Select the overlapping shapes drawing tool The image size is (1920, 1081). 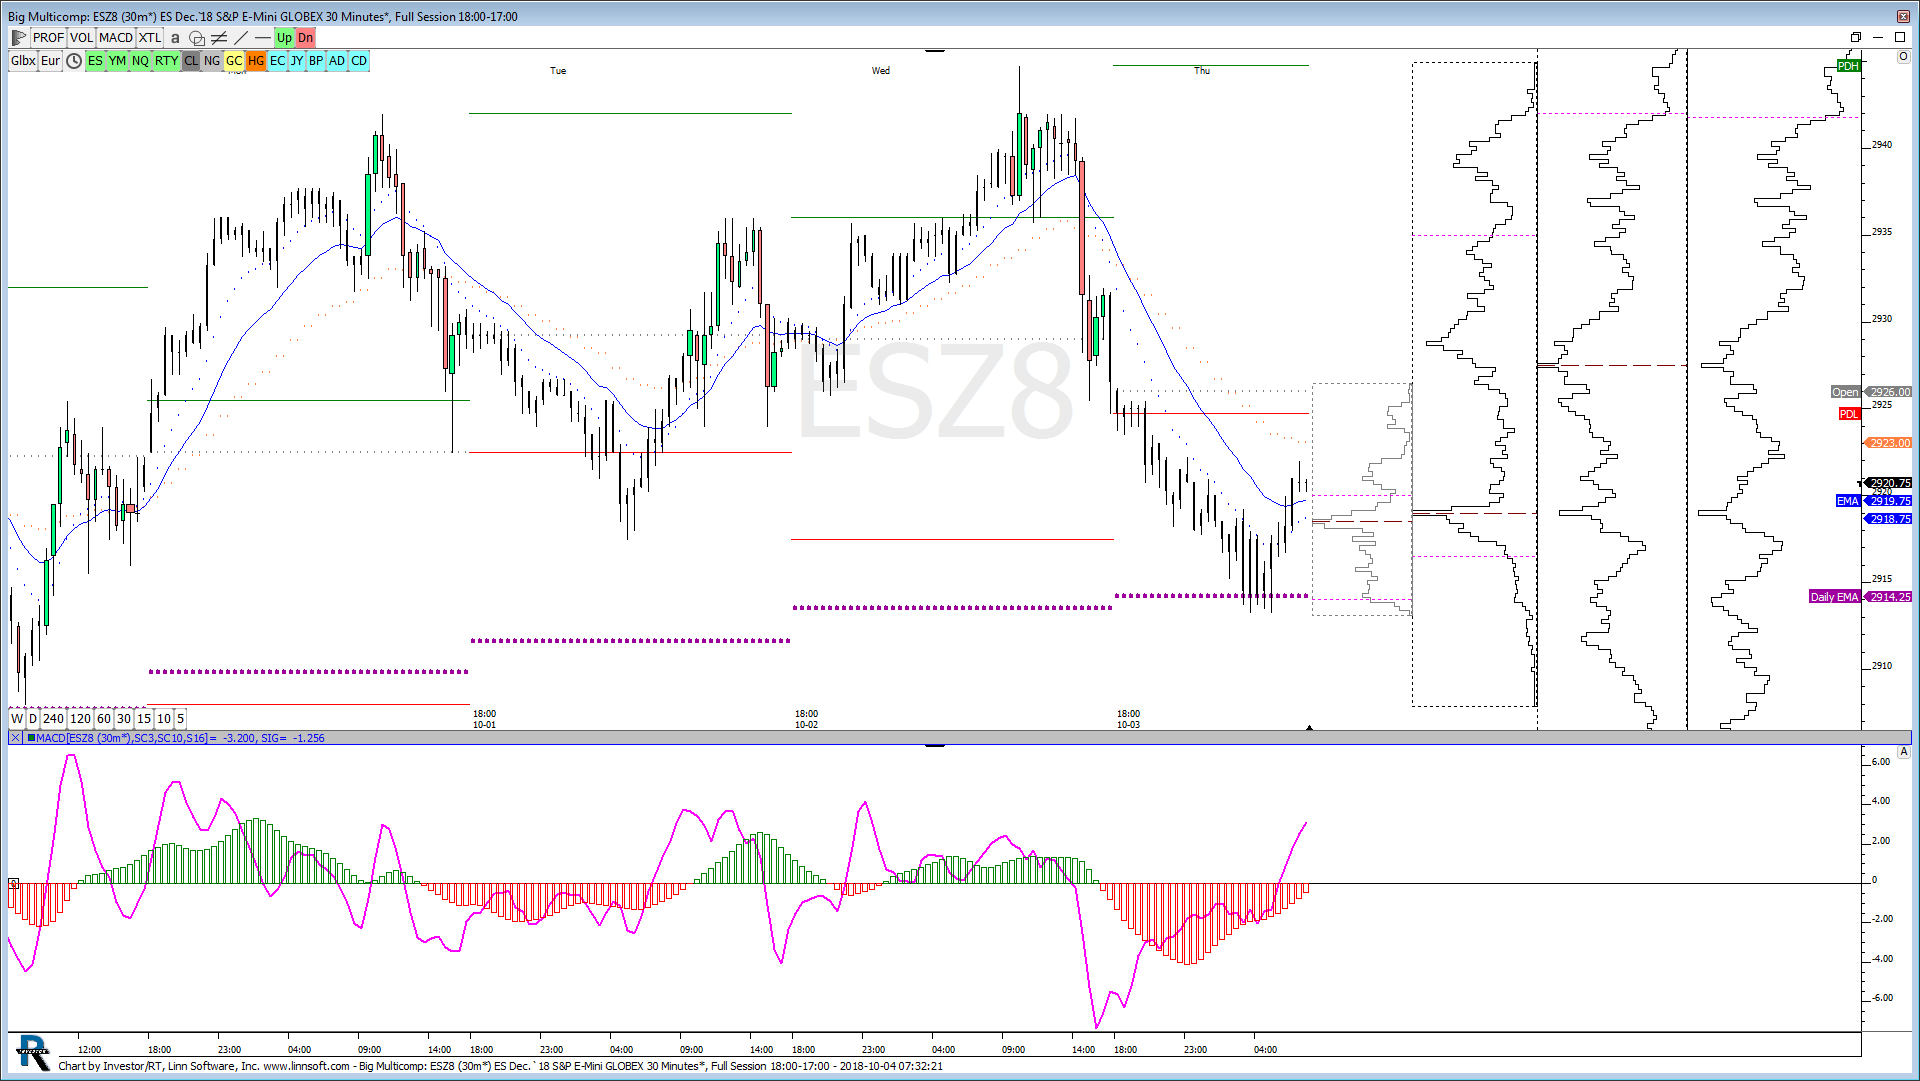[x=197, y=38]
